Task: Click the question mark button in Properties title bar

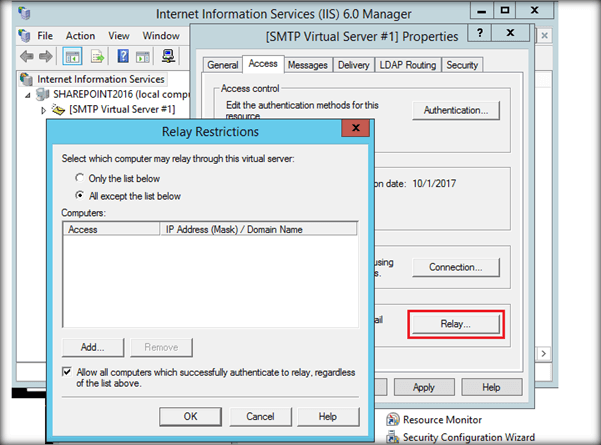Action: [479, 33]
